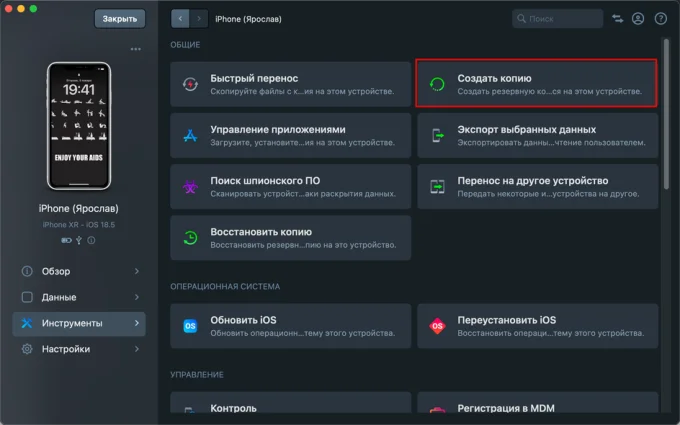The width and height of the screenshot is (680, 425).
Task: Click the iPhone (Ярослав) title in toolbar
Action: coord(248,19)
